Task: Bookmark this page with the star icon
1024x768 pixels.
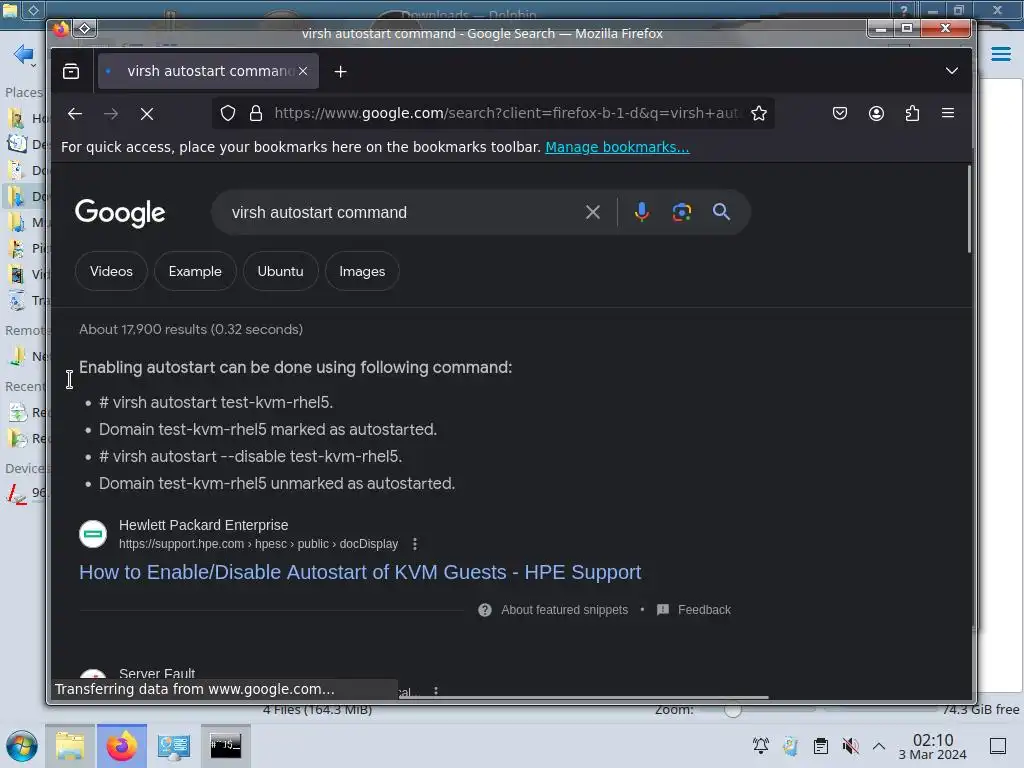Action: 759,114
